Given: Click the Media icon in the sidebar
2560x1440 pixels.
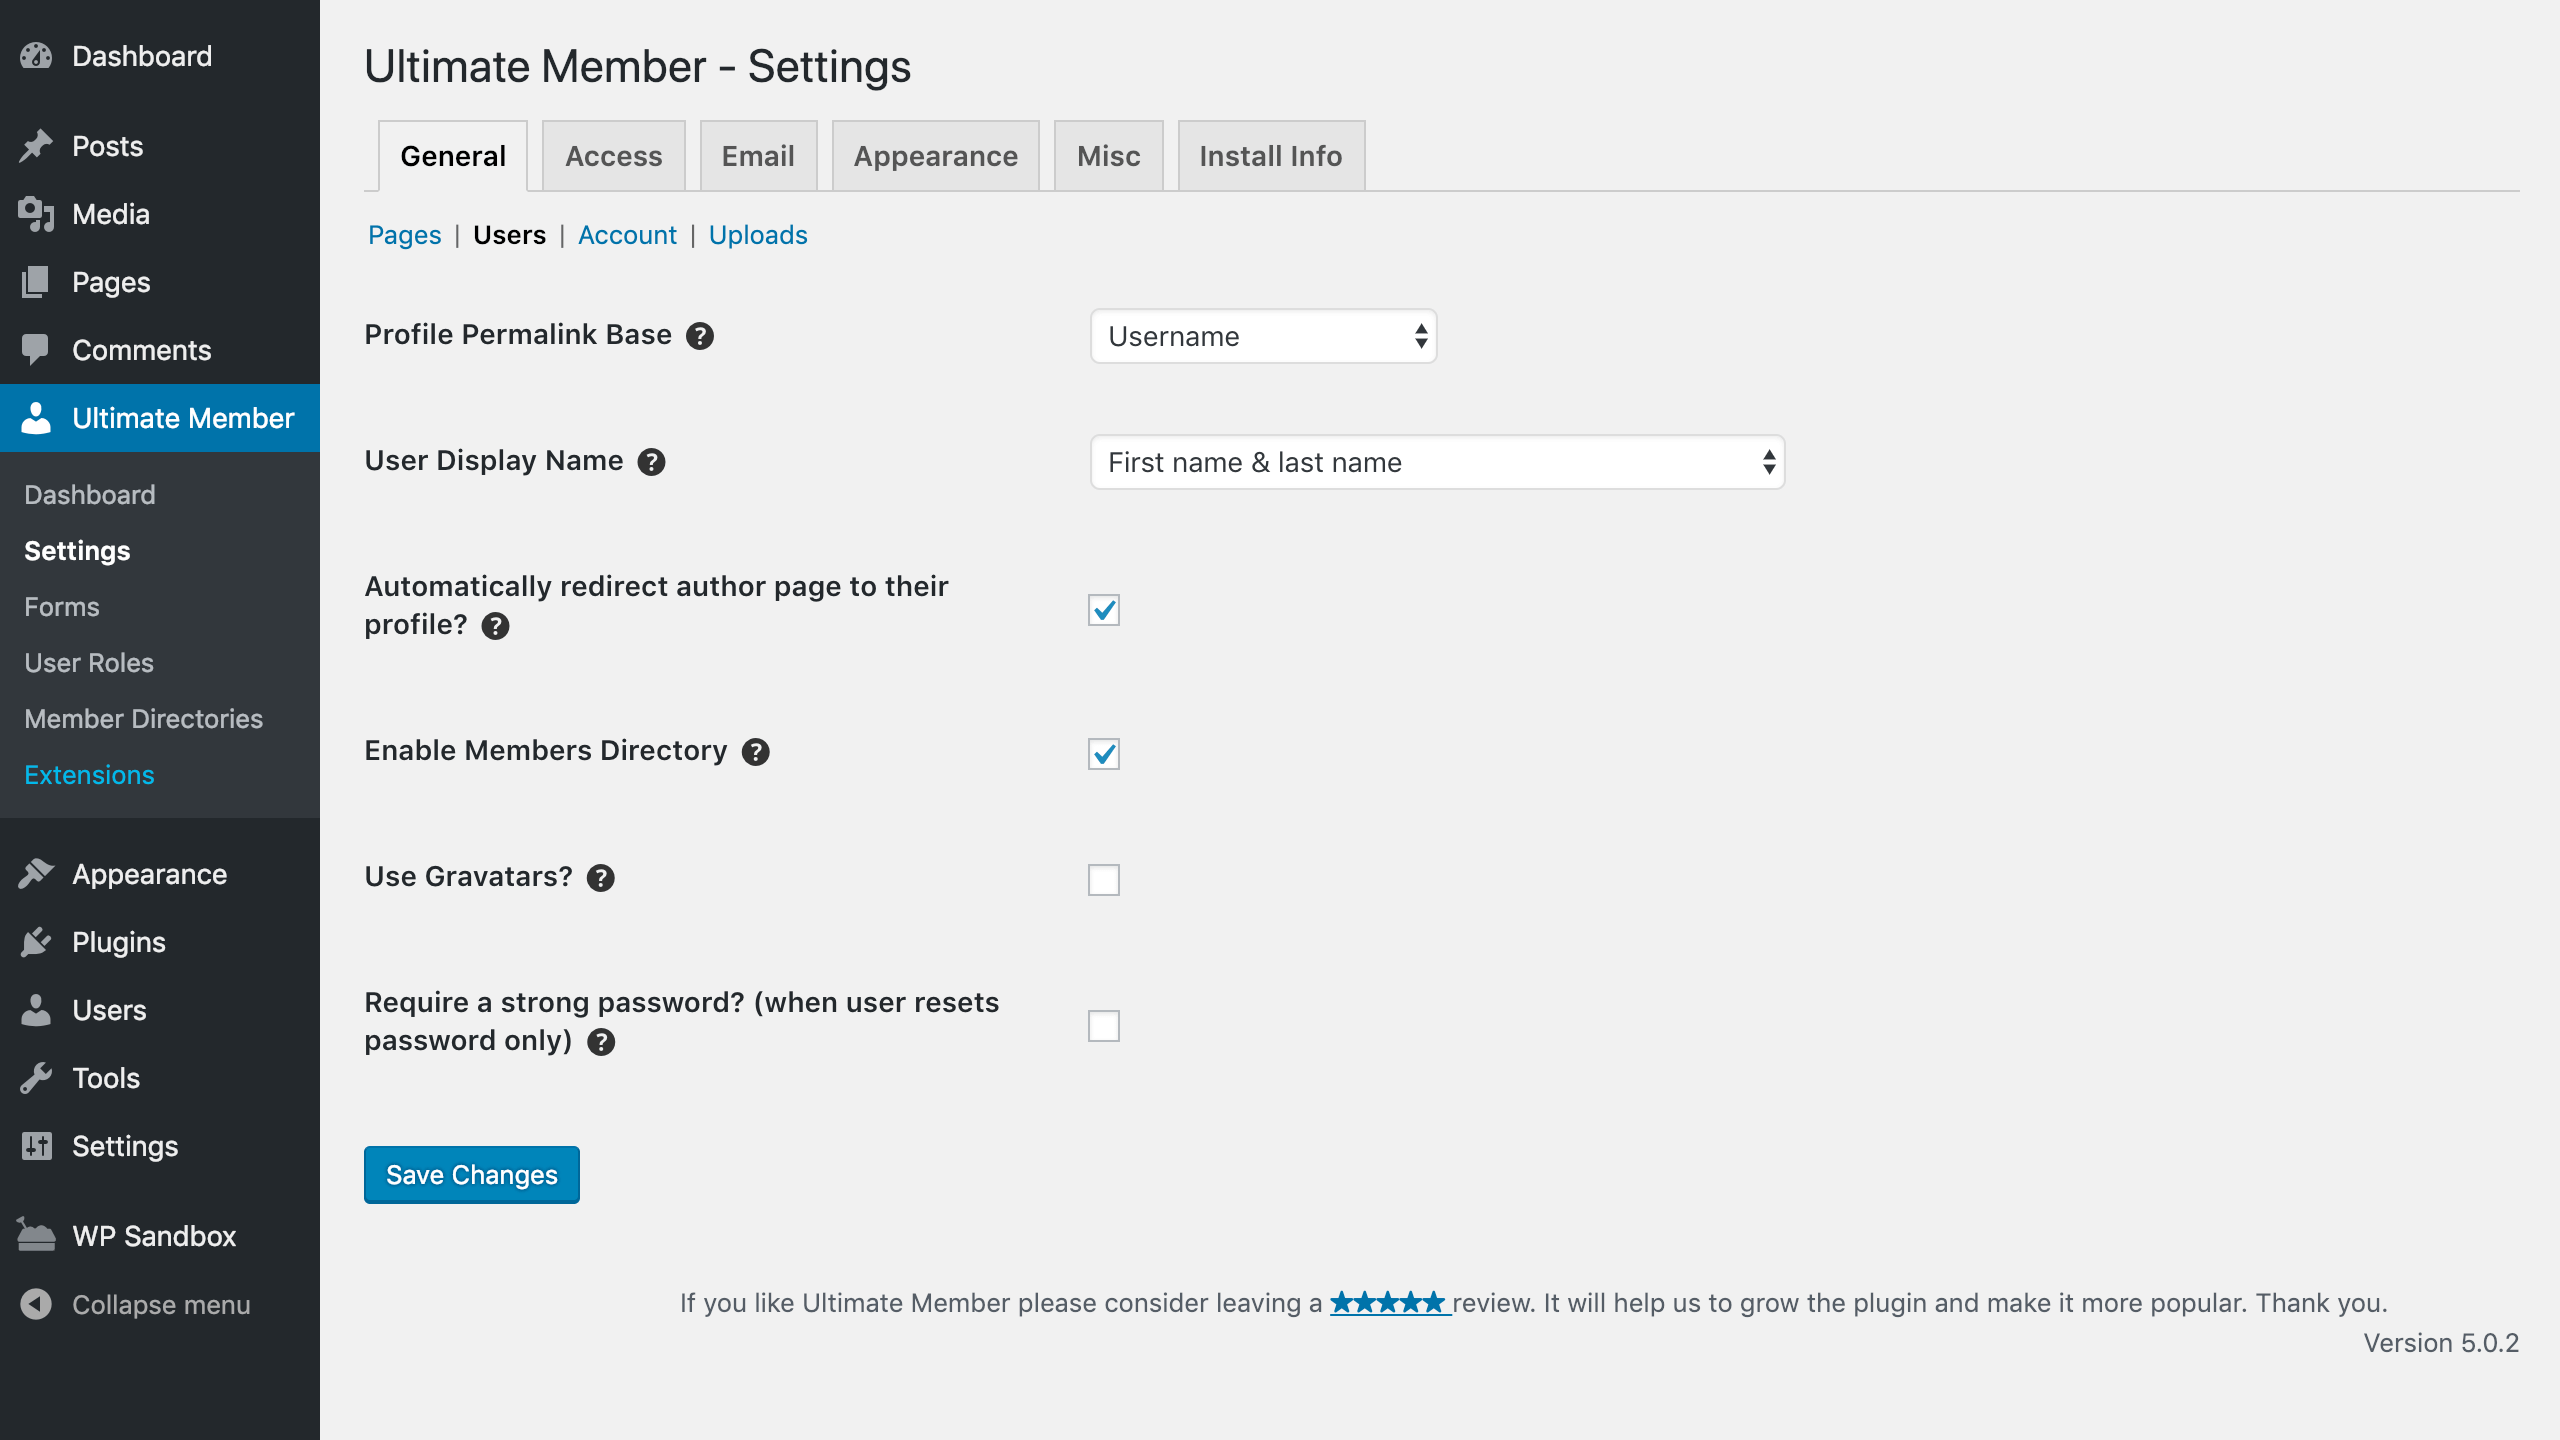Looking at the screenshot, I should (x=36, y=214).
